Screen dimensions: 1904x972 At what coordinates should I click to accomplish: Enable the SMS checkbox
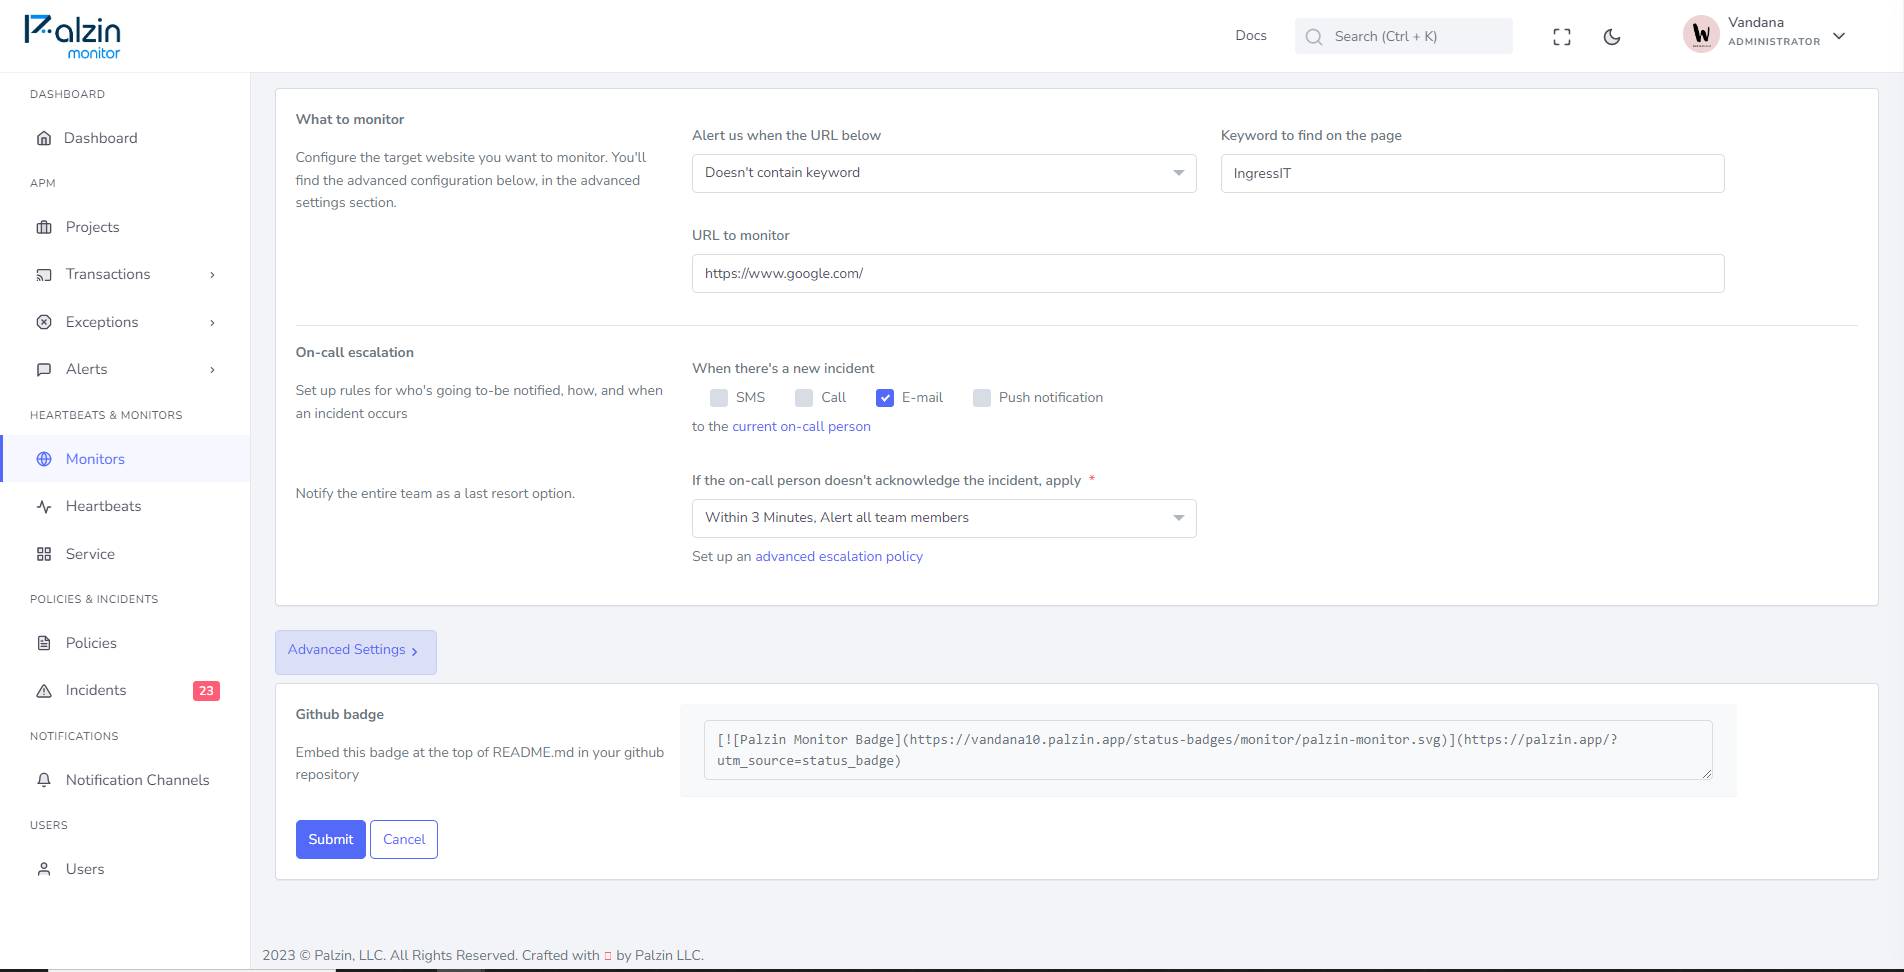tap(719, 398)
